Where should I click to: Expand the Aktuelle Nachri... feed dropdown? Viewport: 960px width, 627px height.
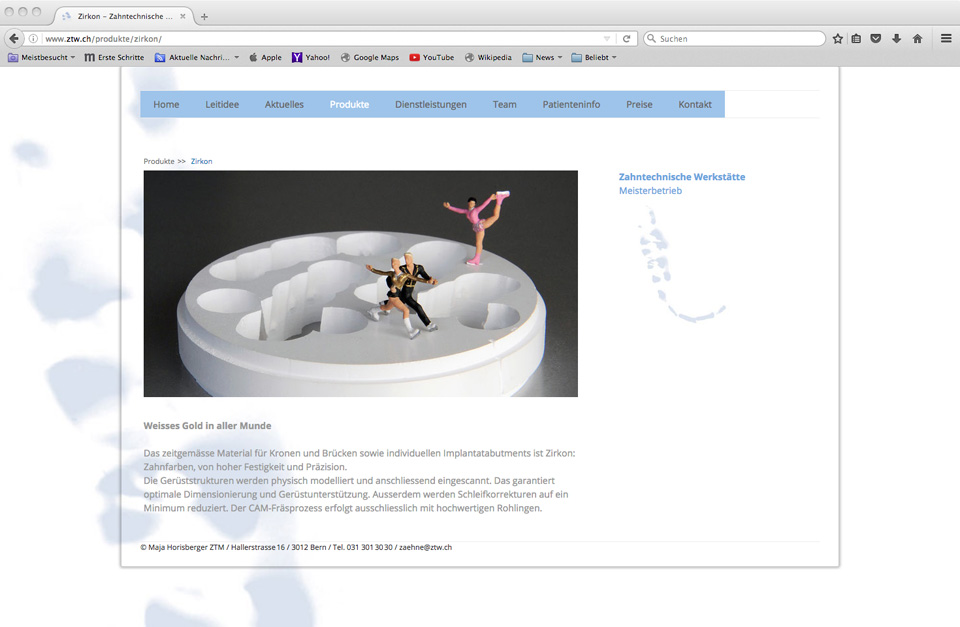click(197, 58)
